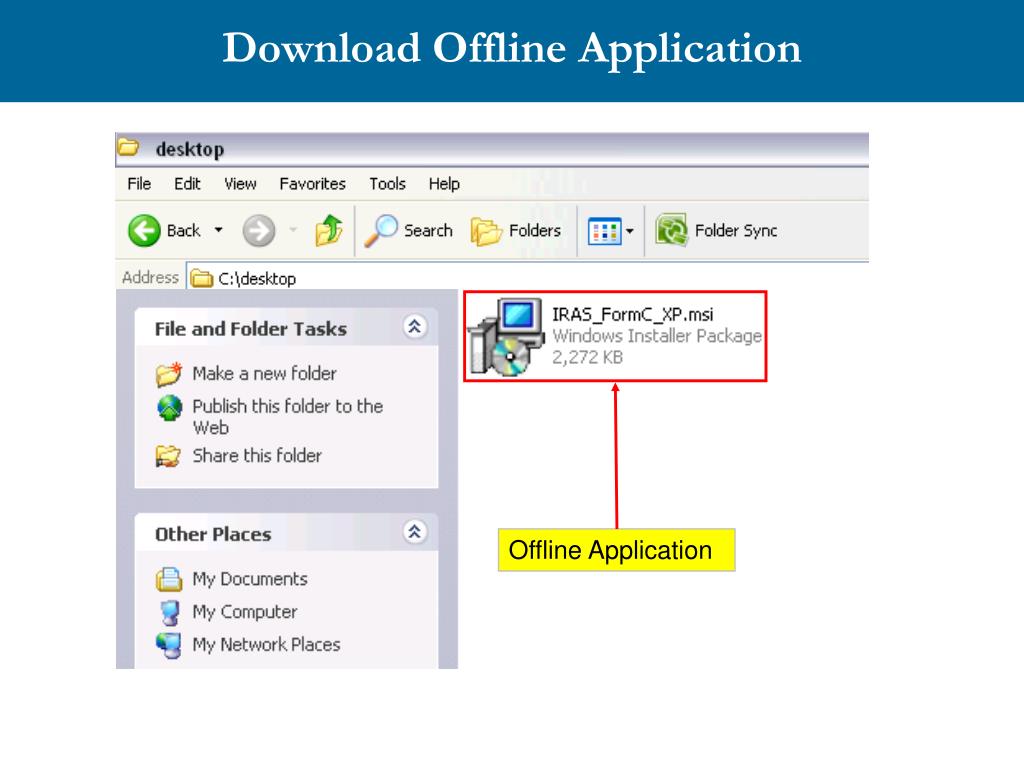Image resolution: width=1024 pixels, height=768 pixels.
Task: Click the Search toolbar label
Action: pyautogui.click(x=428, y=231)
